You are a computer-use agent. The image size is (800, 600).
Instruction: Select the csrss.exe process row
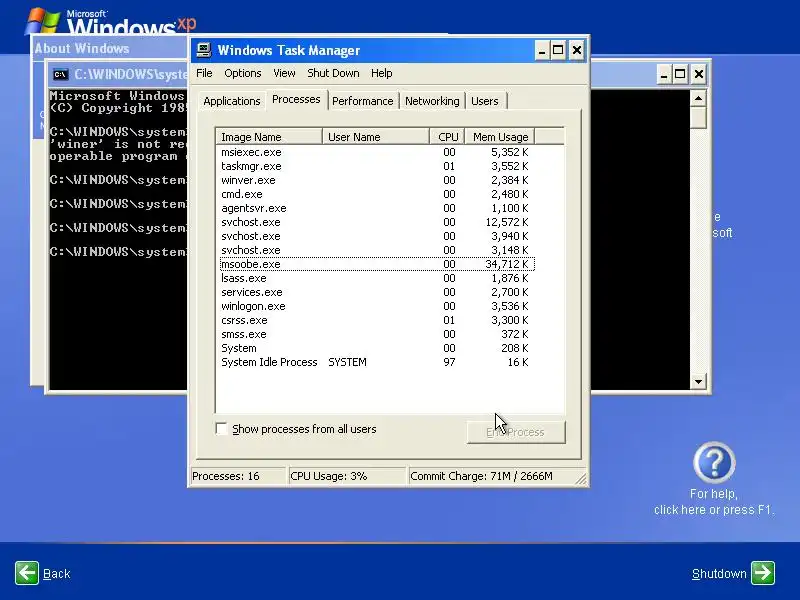click(377, 320)
